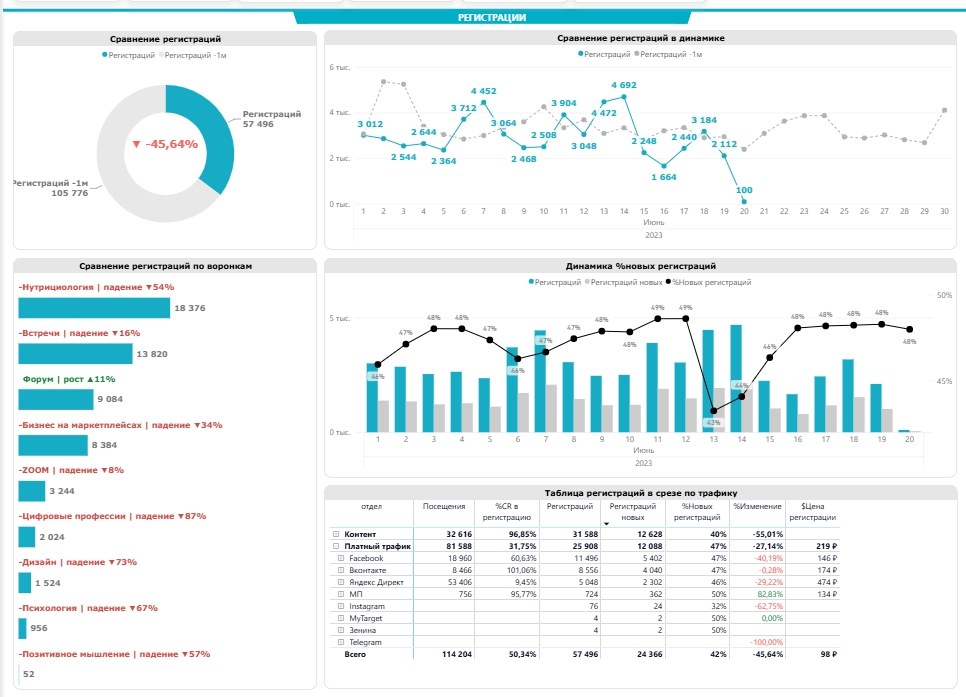Click the '114 204' total visits cell
This screenshot has height=697, width=966.
457,654
